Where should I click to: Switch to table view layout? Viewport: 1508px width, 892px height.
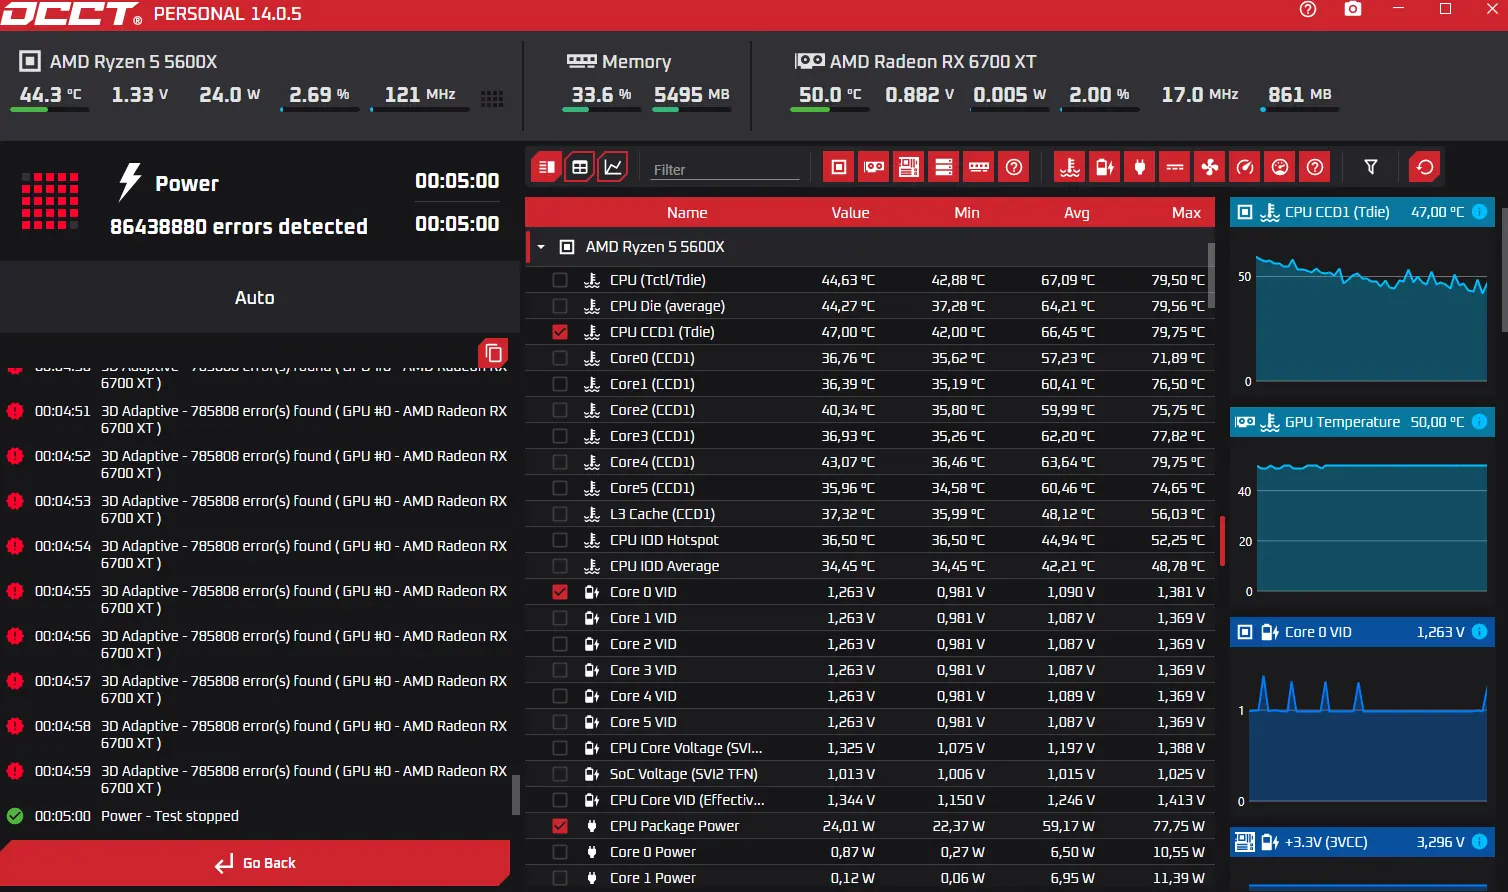click(580, 167)
